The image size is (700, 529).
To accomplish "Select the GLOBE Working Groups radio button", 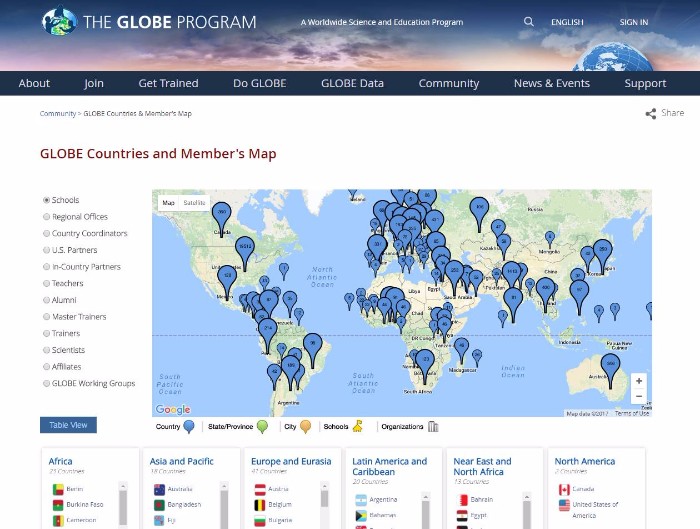I will click(x=46, y=383).
